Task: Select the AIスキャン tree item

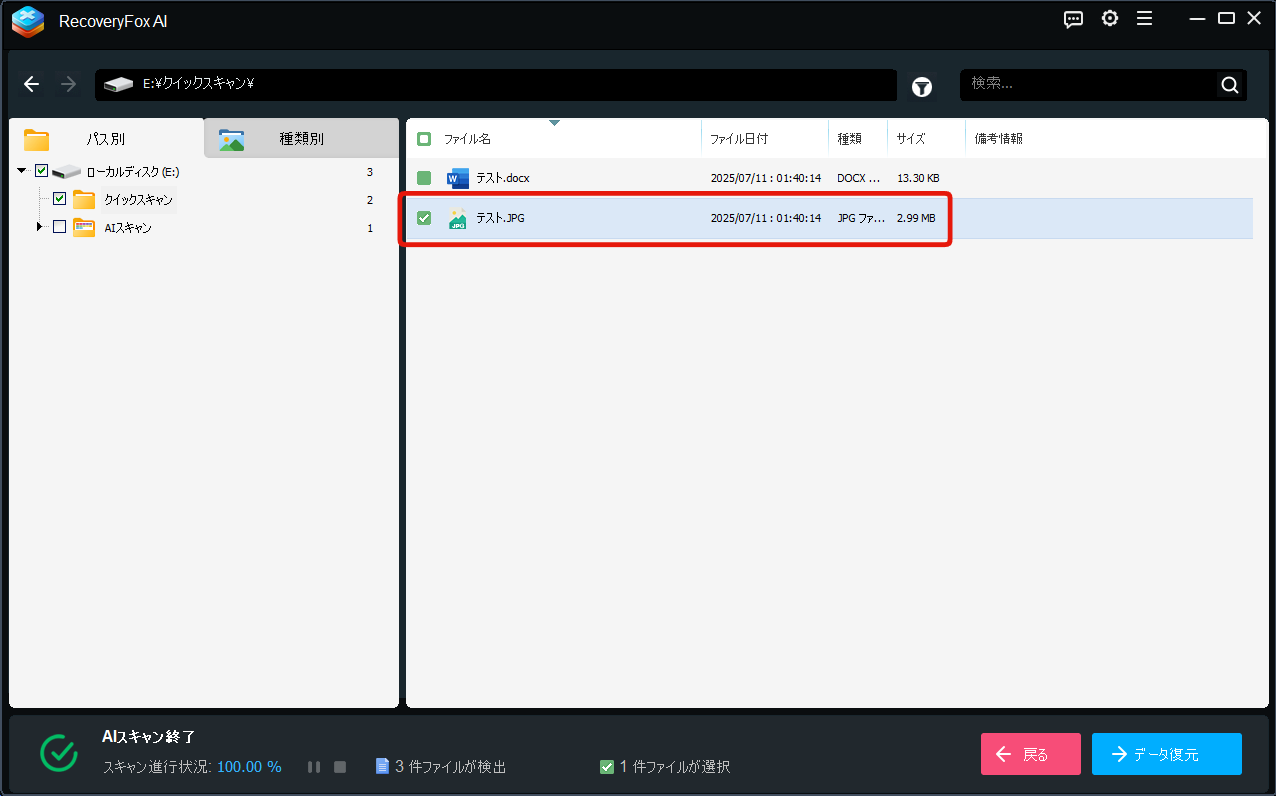Action: tap(128, 228)
